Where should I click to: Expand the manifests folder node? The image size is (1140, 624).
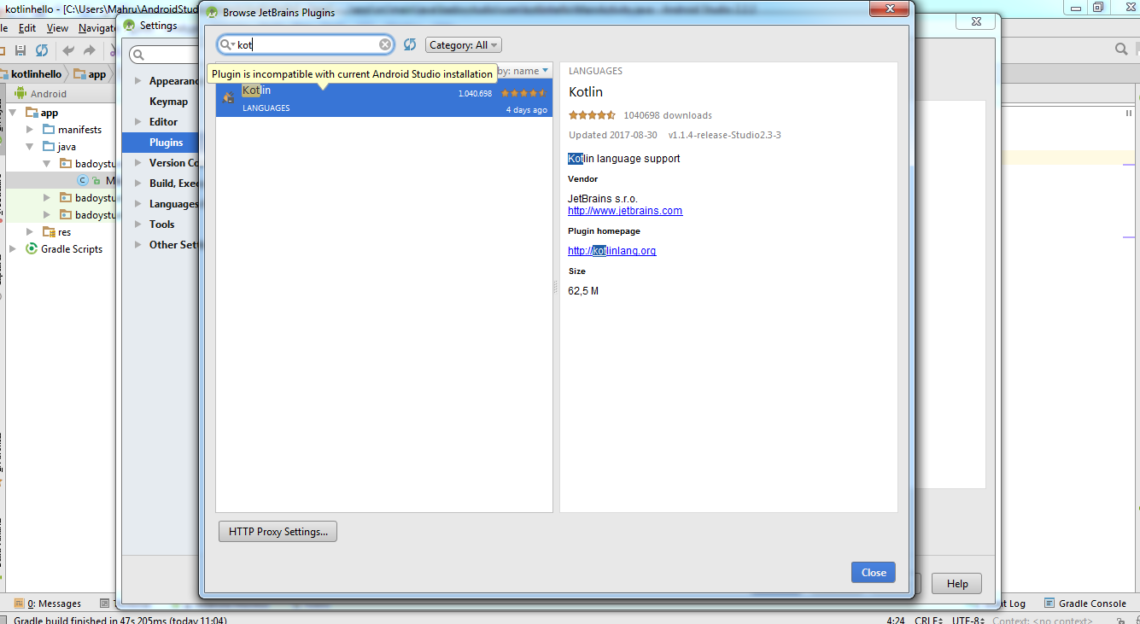[x=30, y=130]
